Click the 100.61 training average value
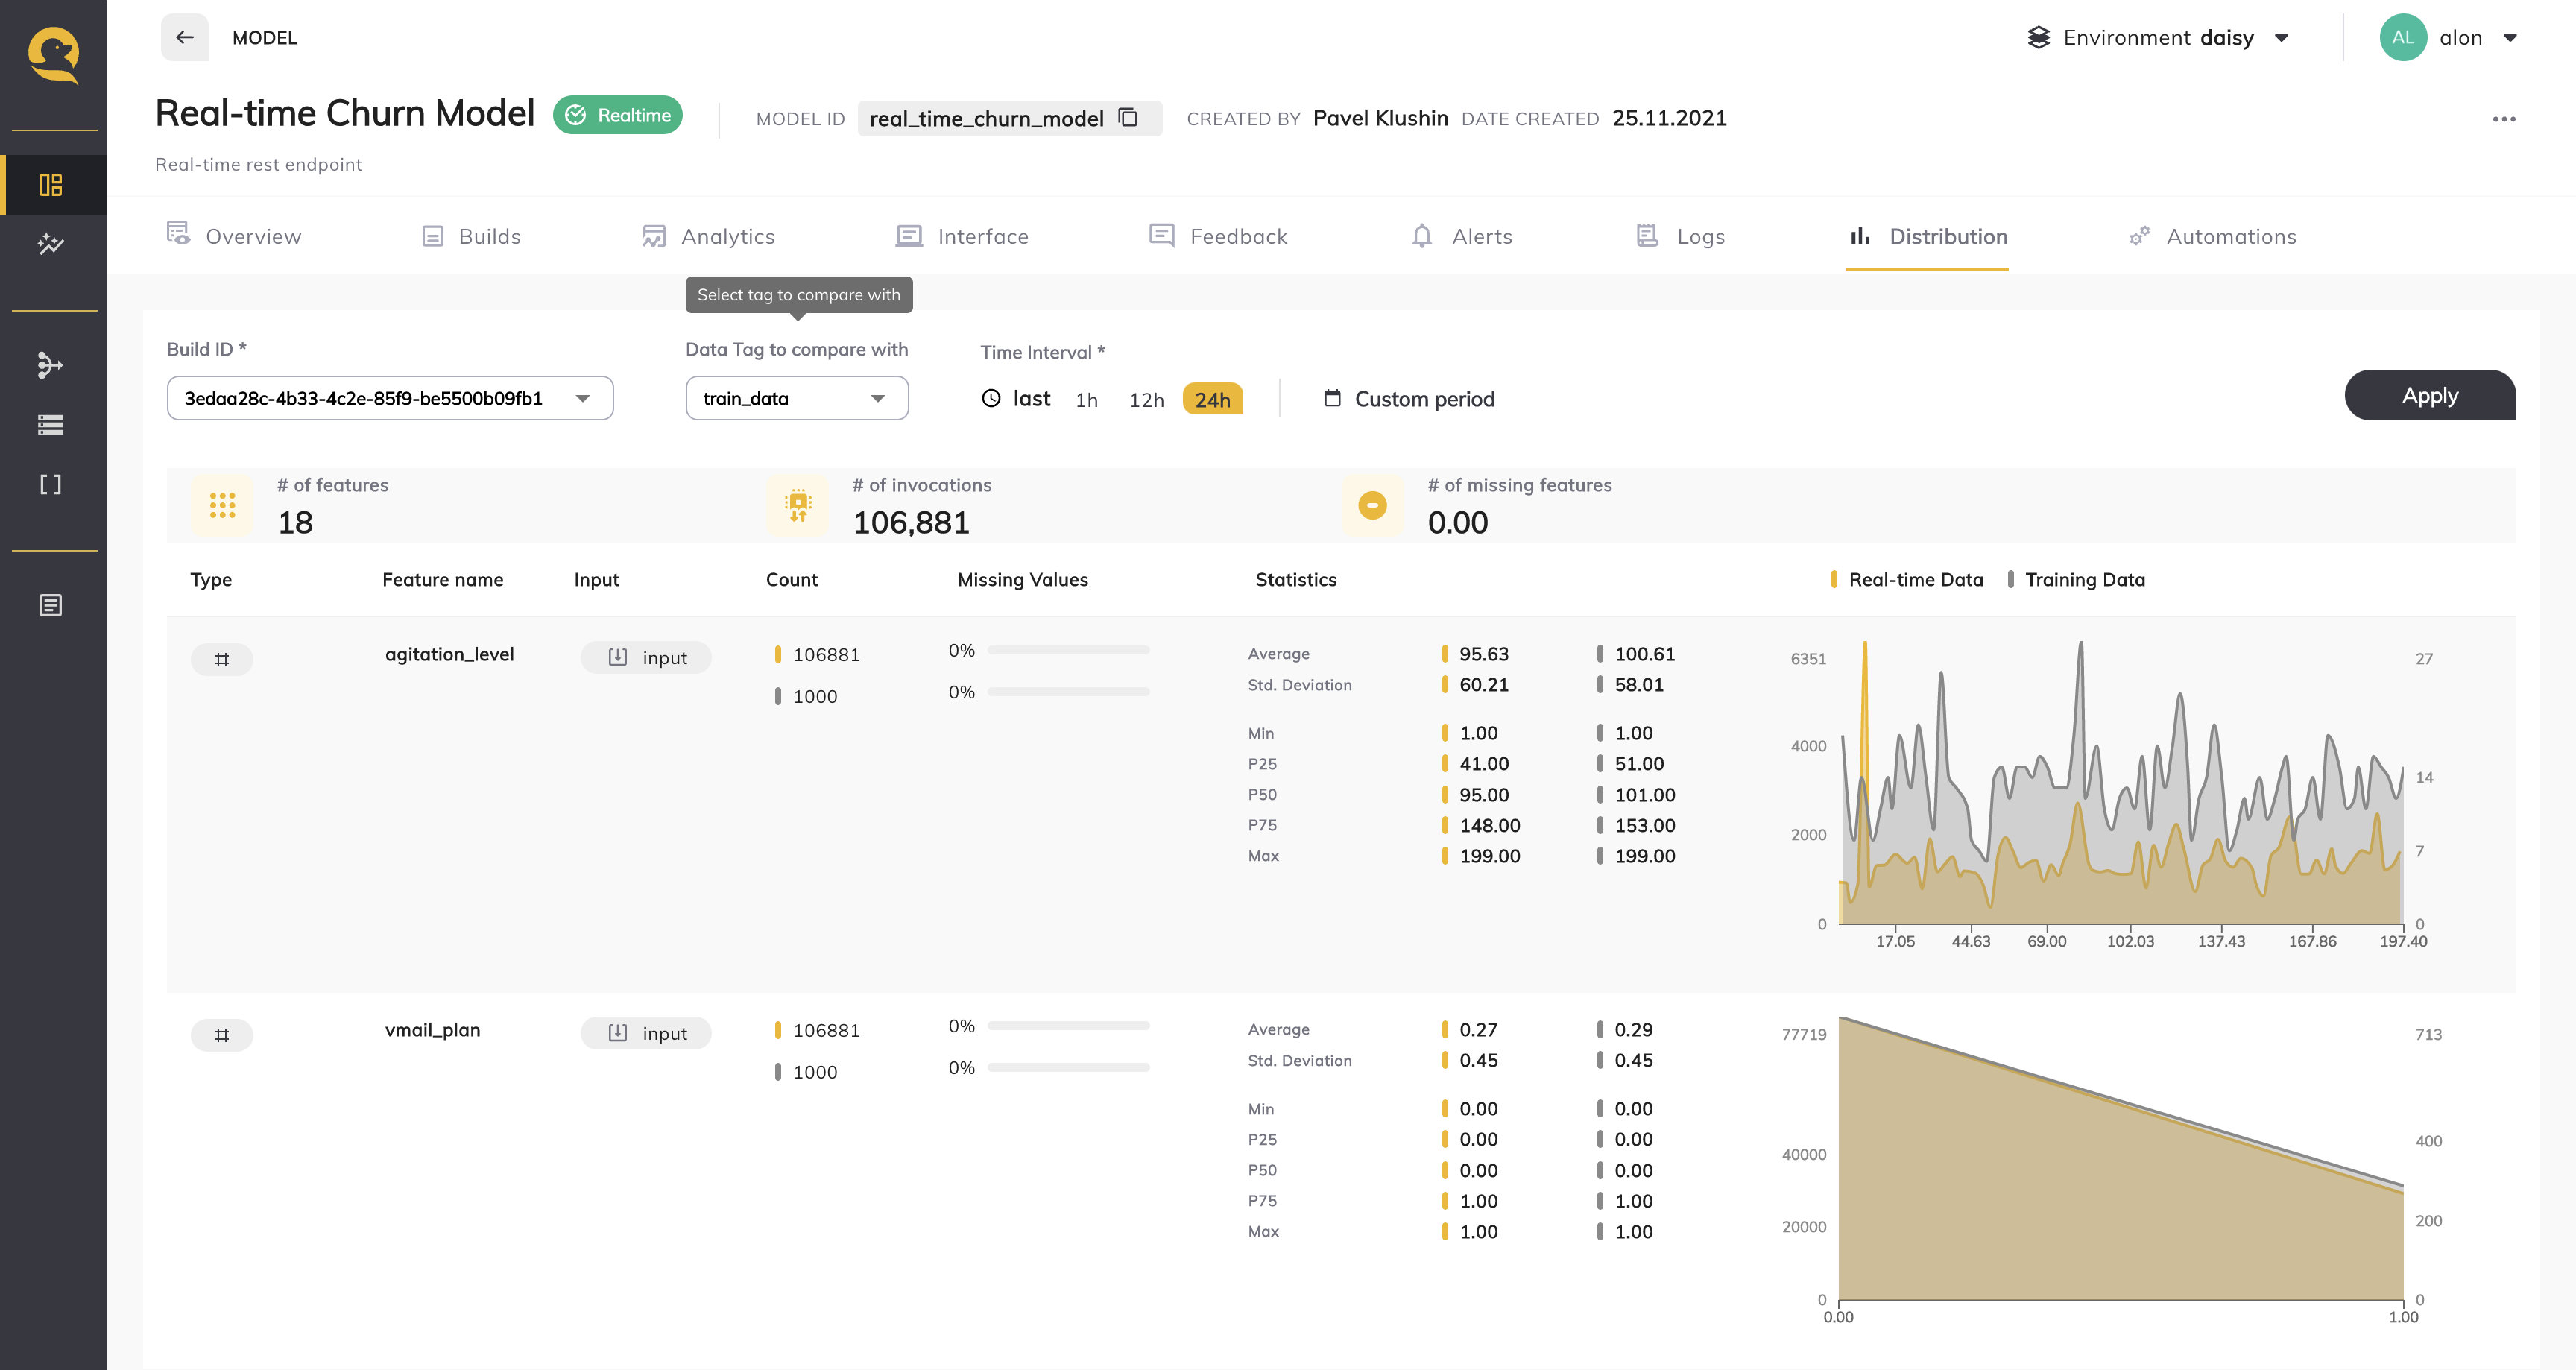2576x1370 pixels. click(1644, 654)
